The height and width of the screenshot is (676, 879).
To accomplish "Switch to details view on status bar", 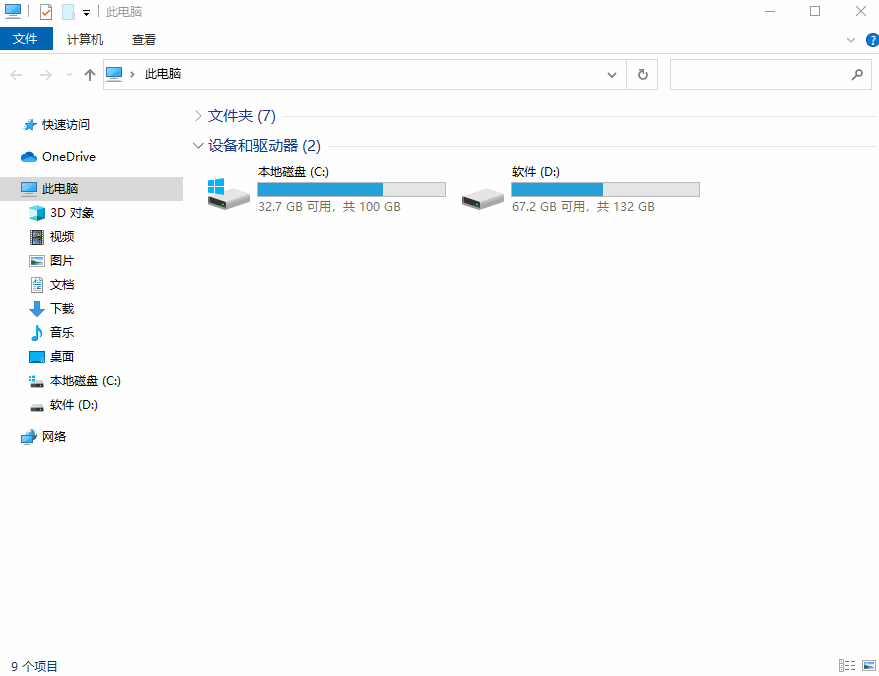I will click(847, 665).
